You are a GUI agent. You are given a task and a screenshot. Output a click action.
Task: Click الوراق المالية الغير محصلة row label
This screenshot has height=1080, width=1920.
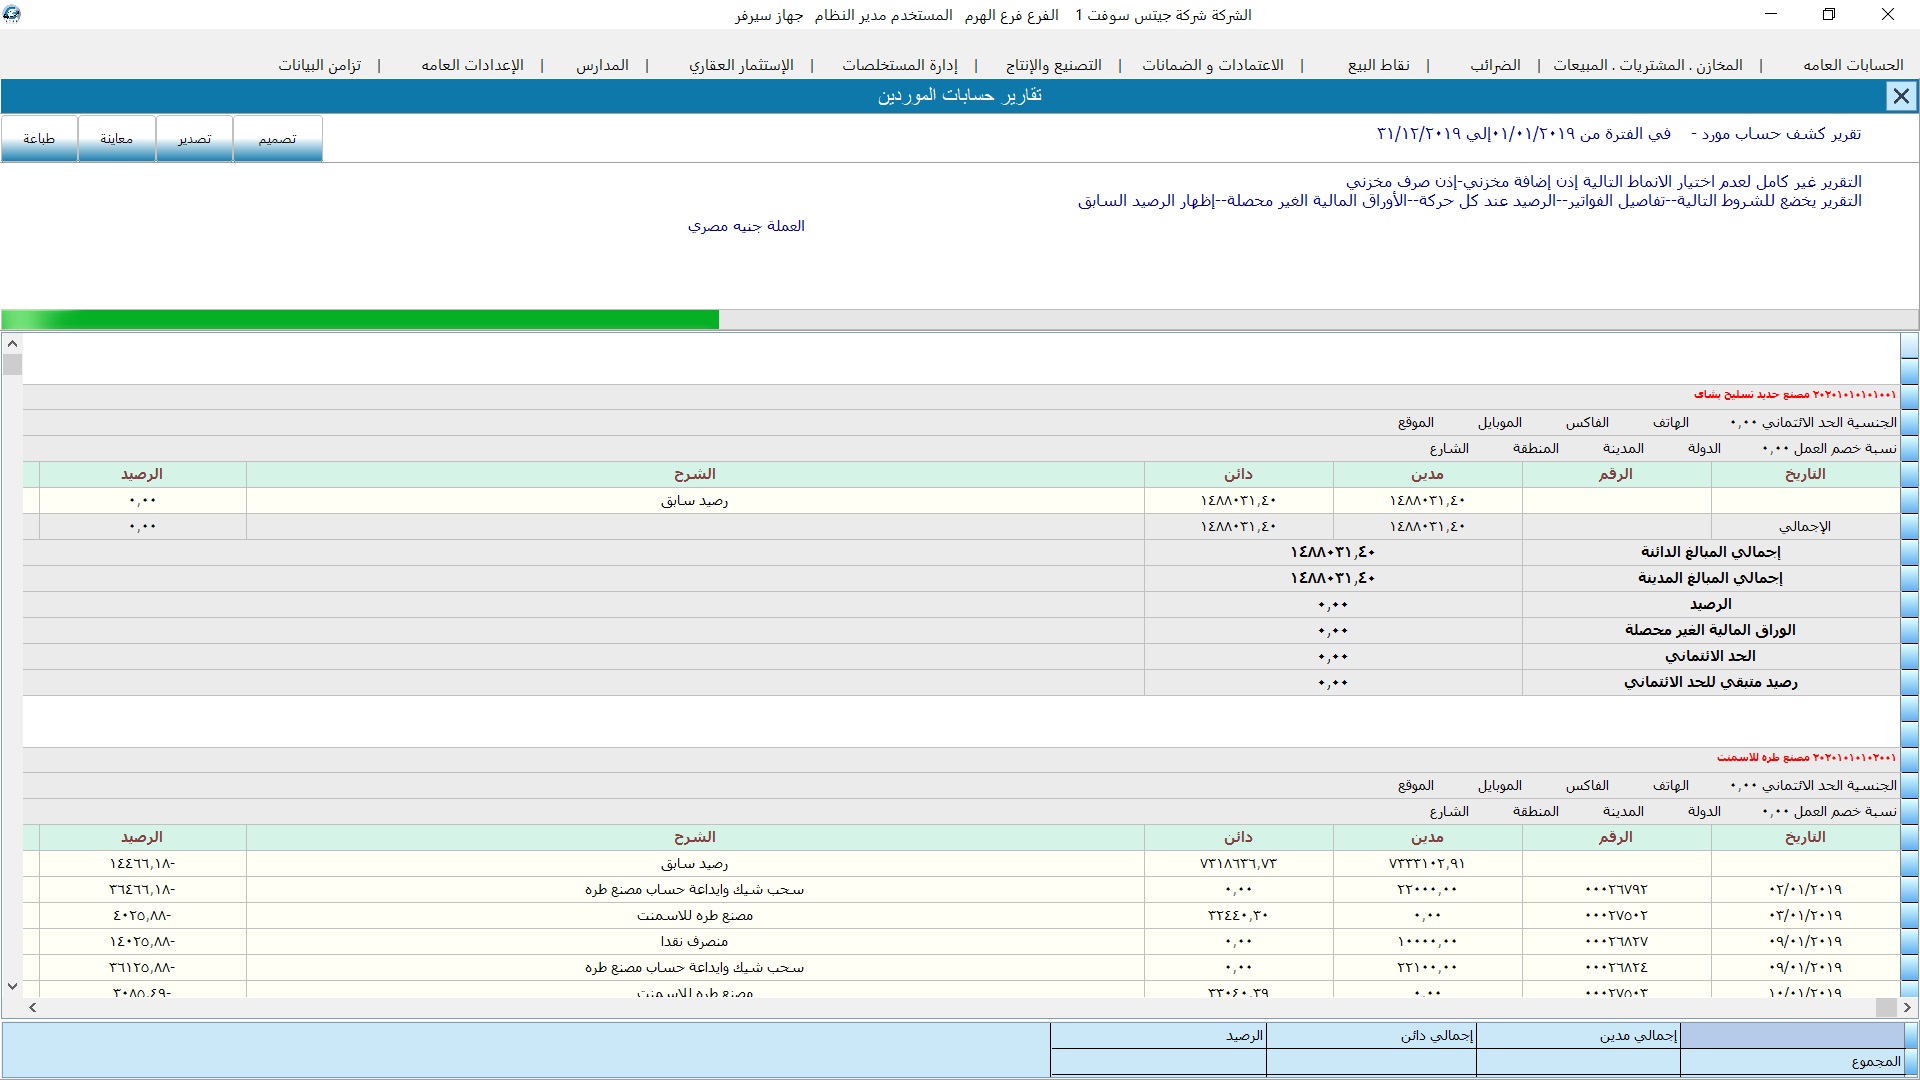1710,630
